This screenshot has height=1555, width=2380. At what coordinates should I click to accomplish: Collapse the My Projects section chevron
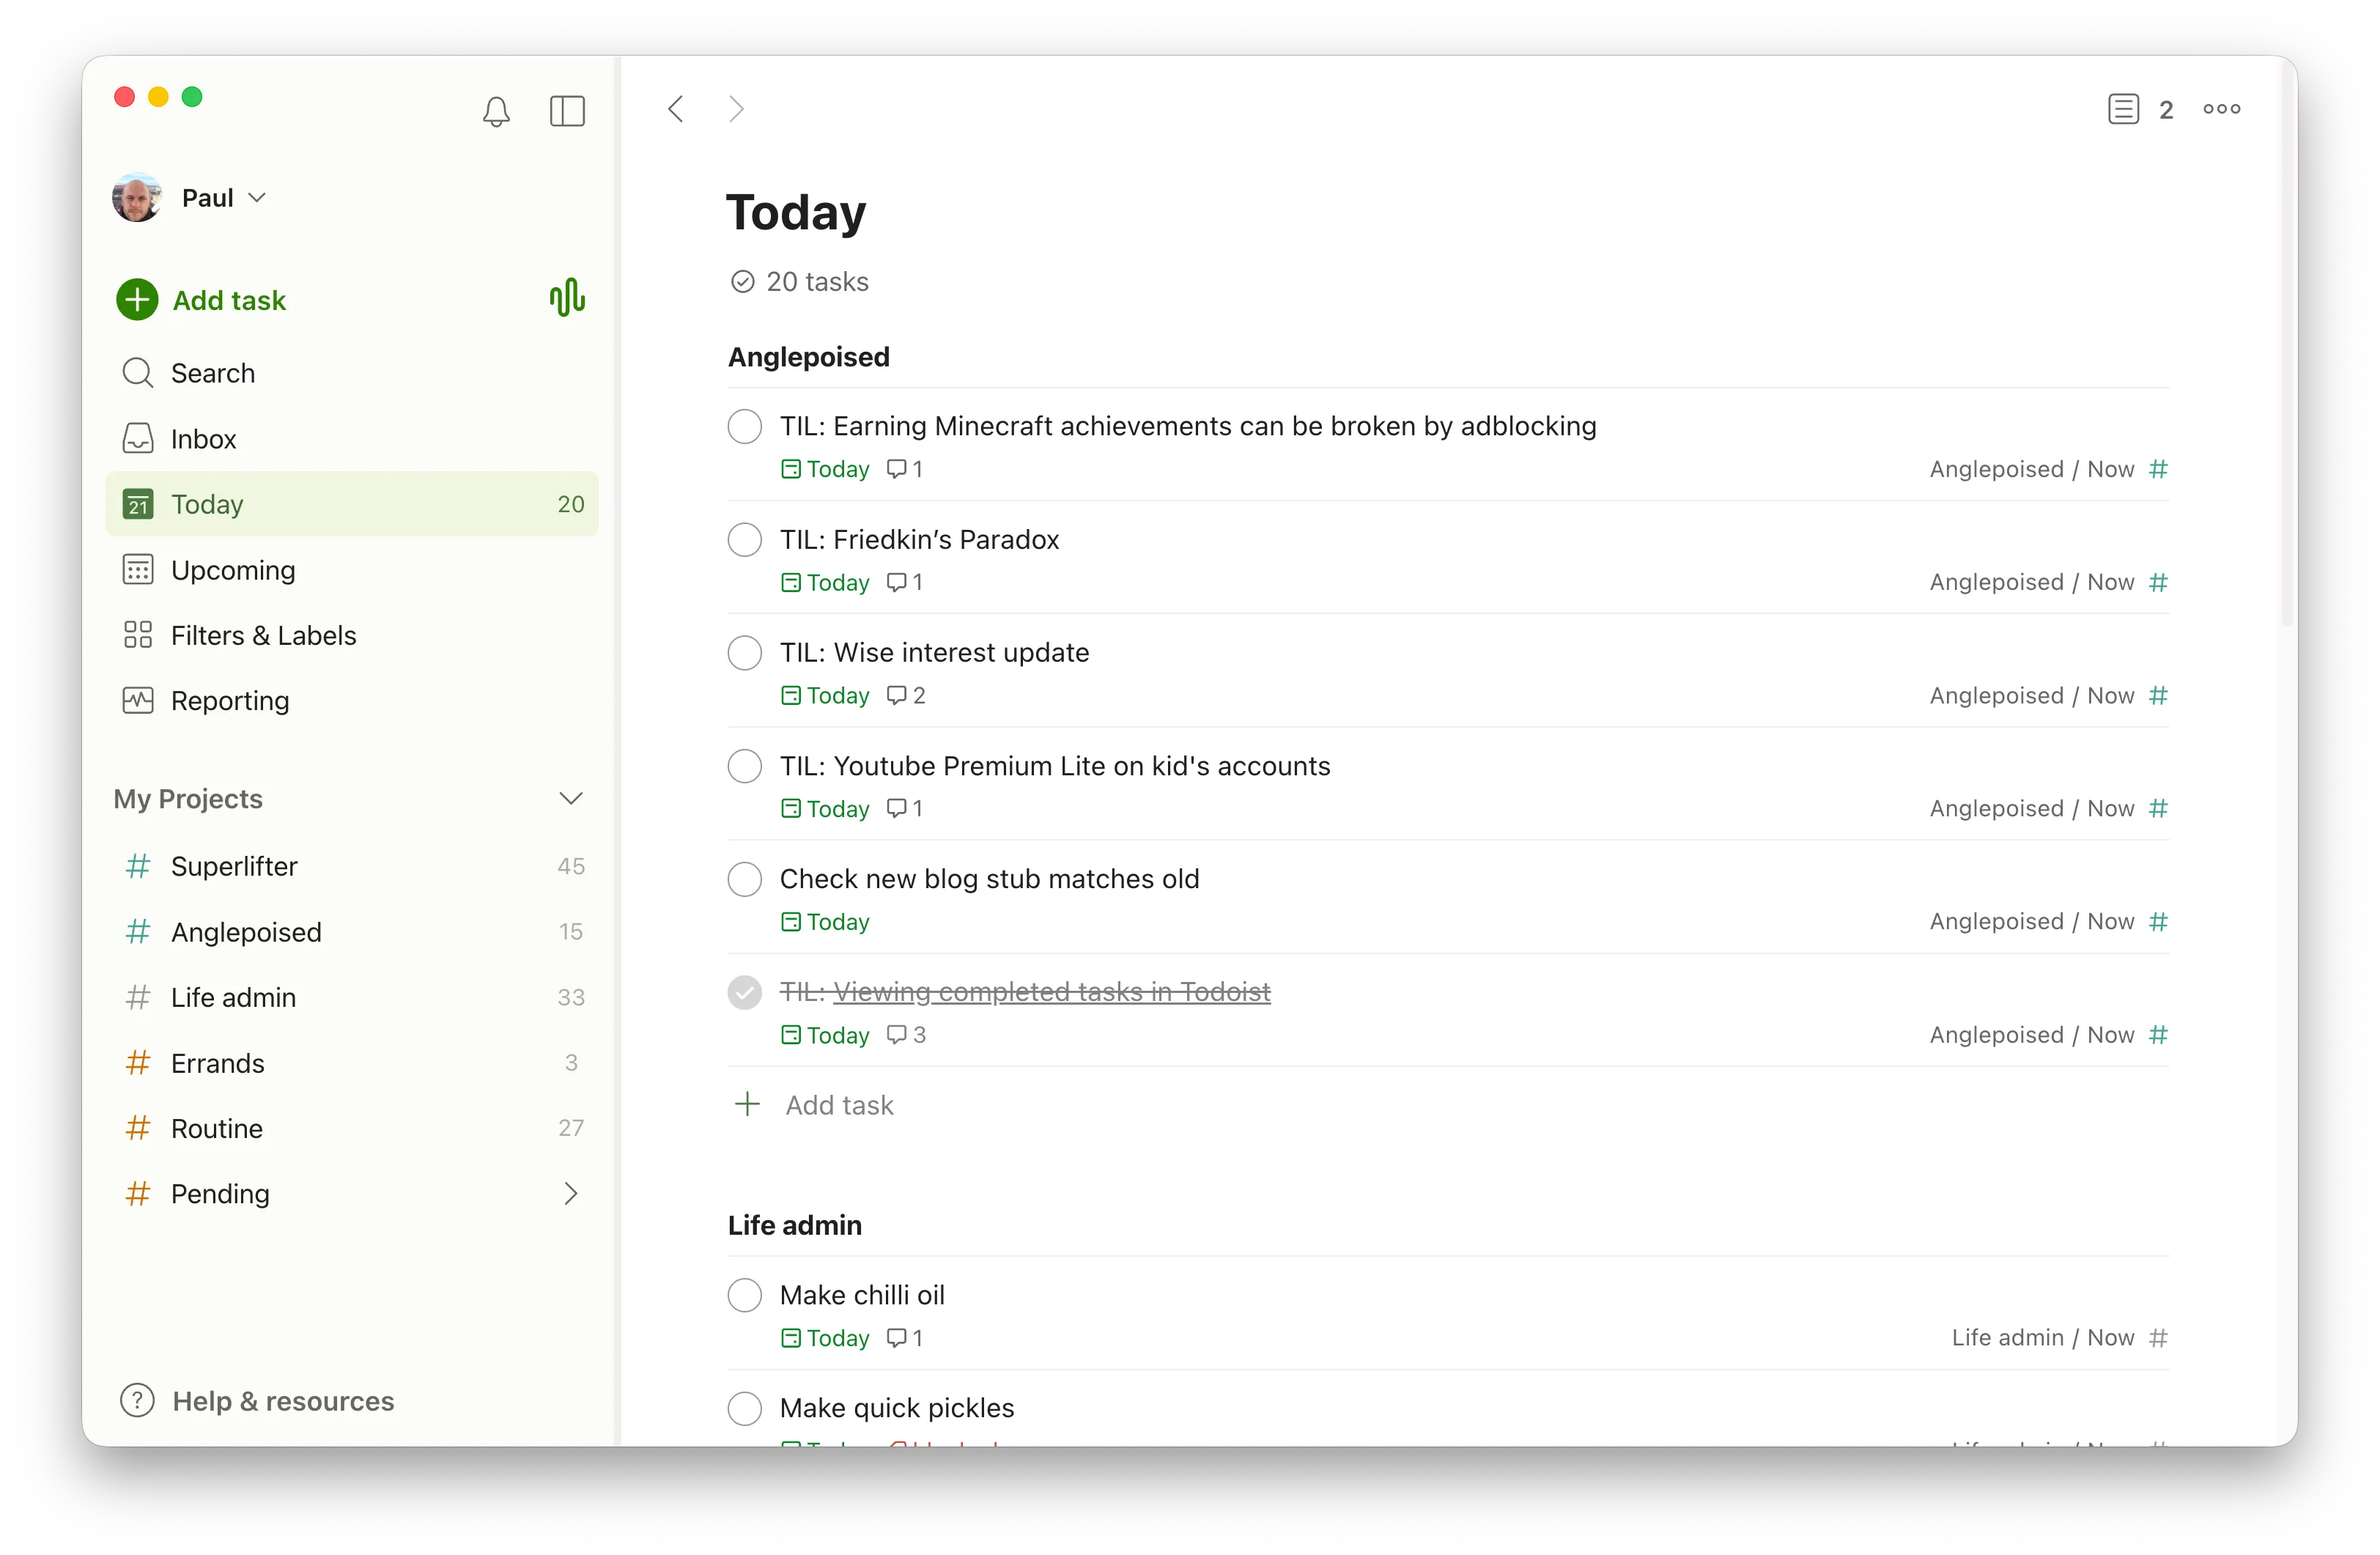pos(570,798)
